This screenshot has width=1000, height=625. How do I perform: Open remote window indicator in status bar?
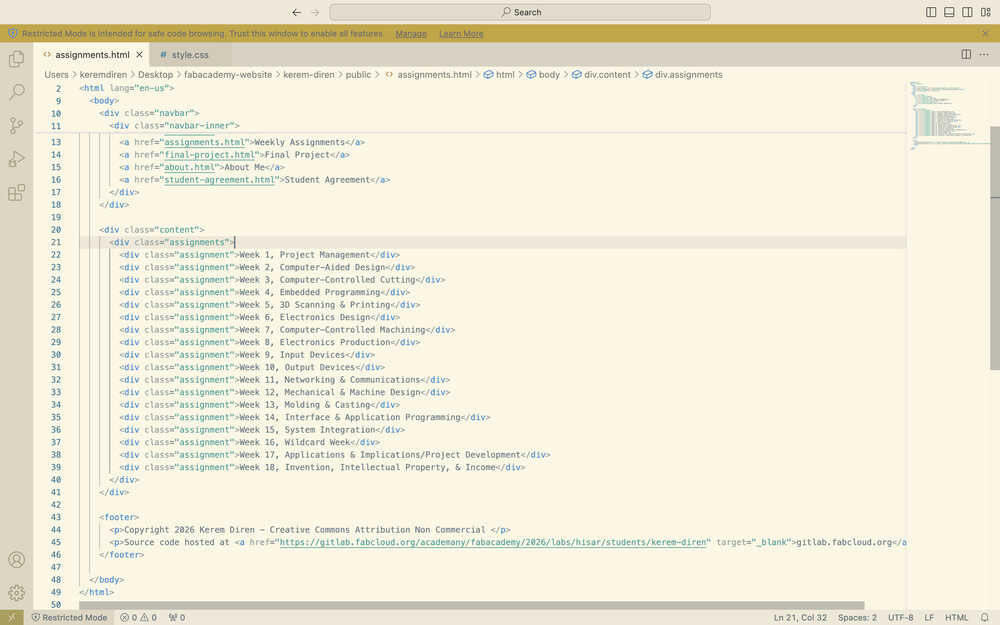(x=11, y=617)
